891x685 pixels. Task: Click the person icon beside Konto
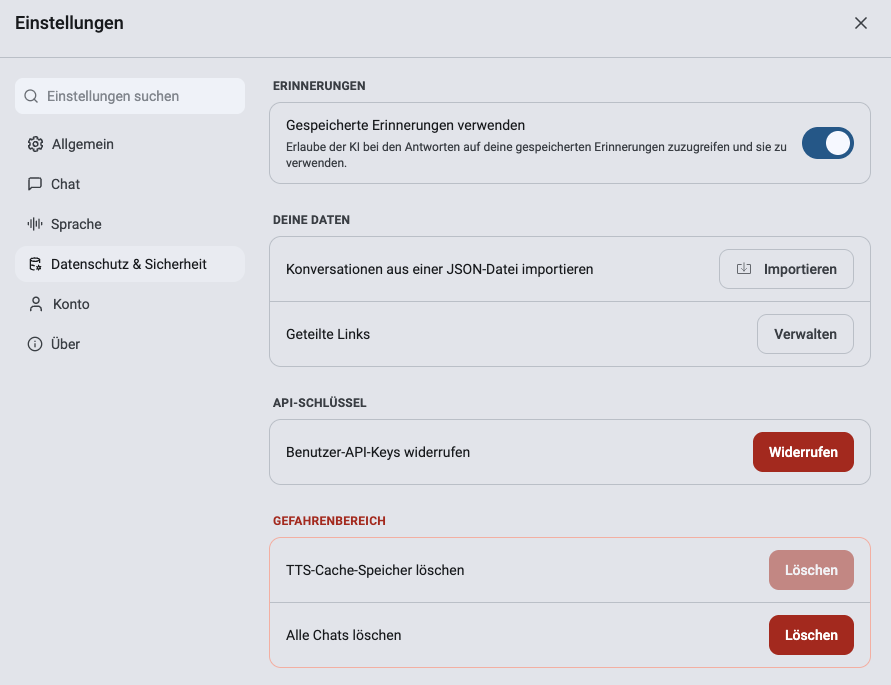[36, 304]
